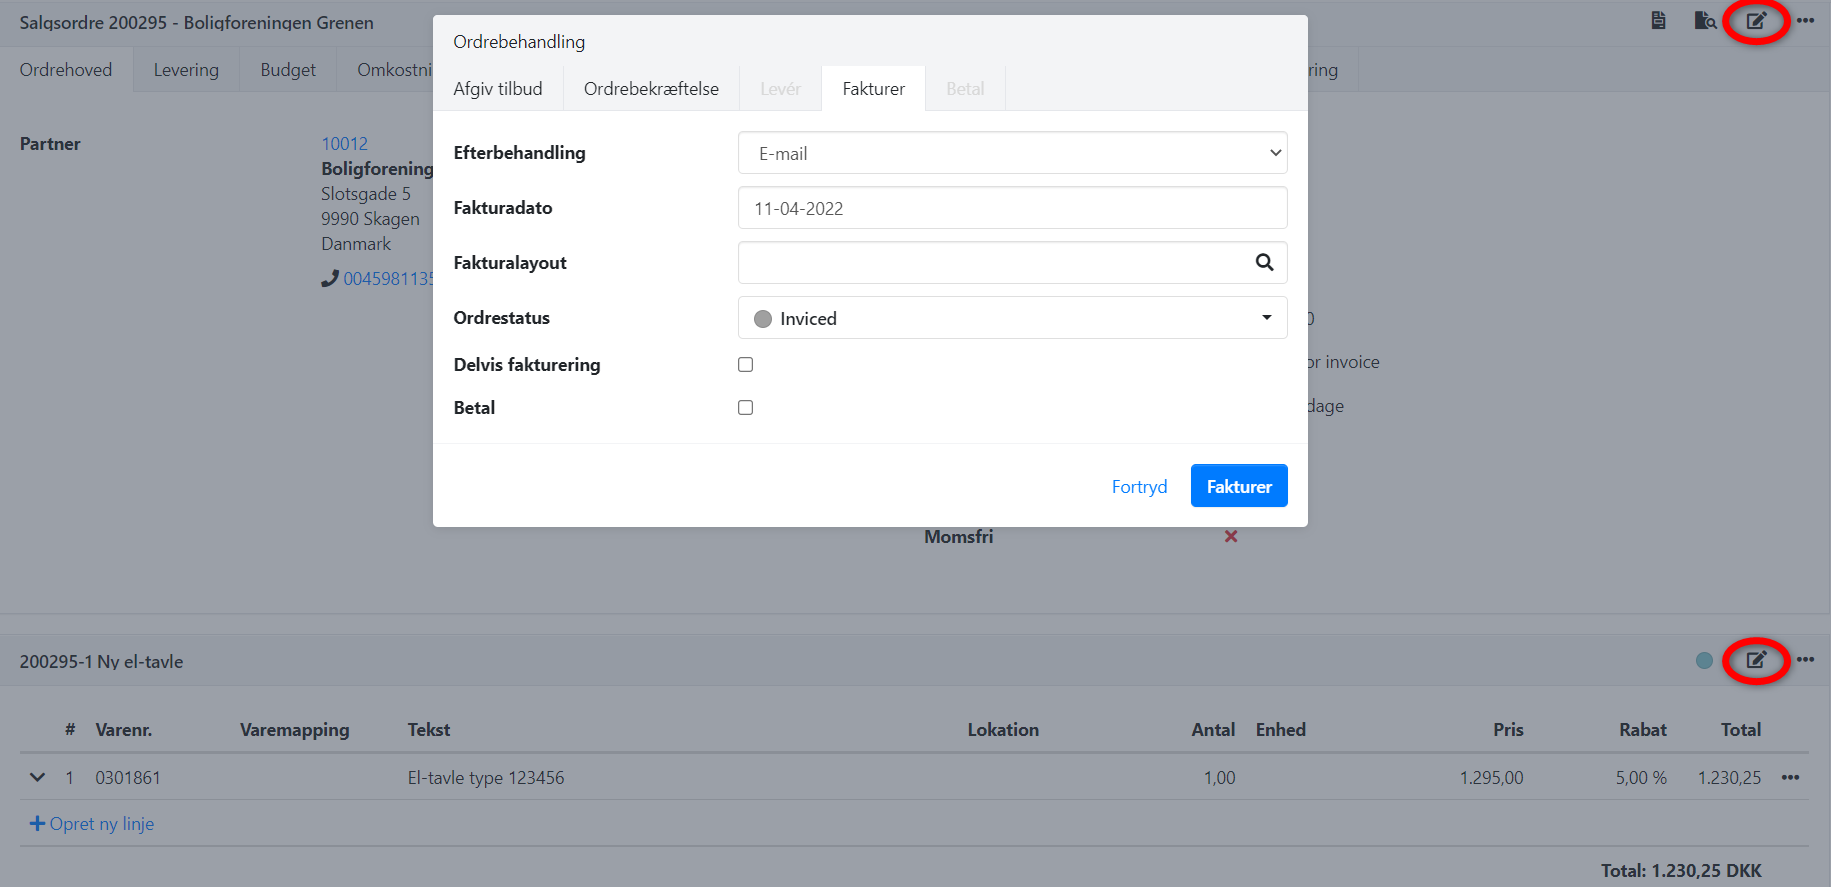
Task: Click the Fakturadato date field
Action: [1012, 208]
